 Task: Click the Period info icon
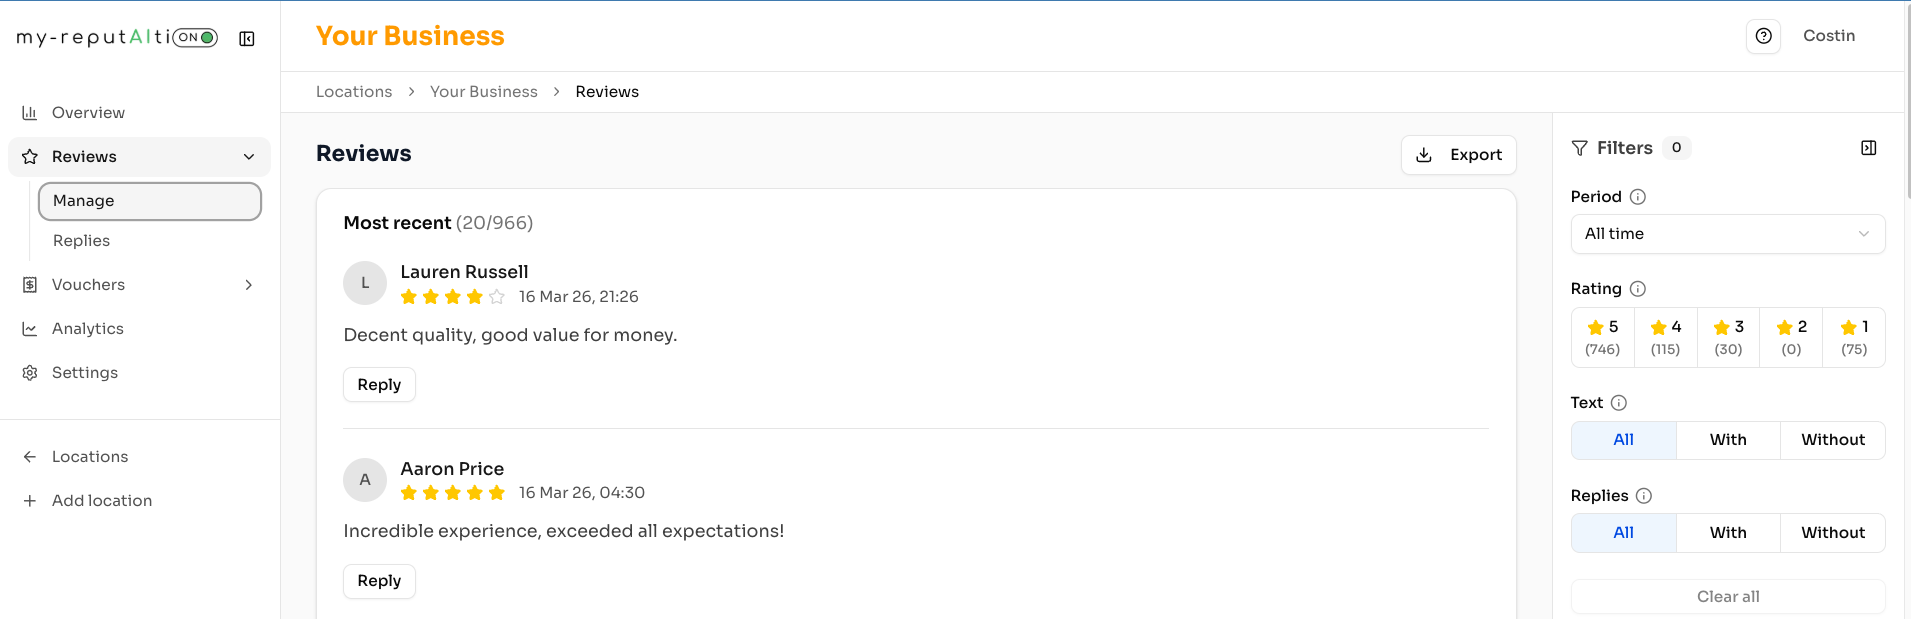(1637, 197)
